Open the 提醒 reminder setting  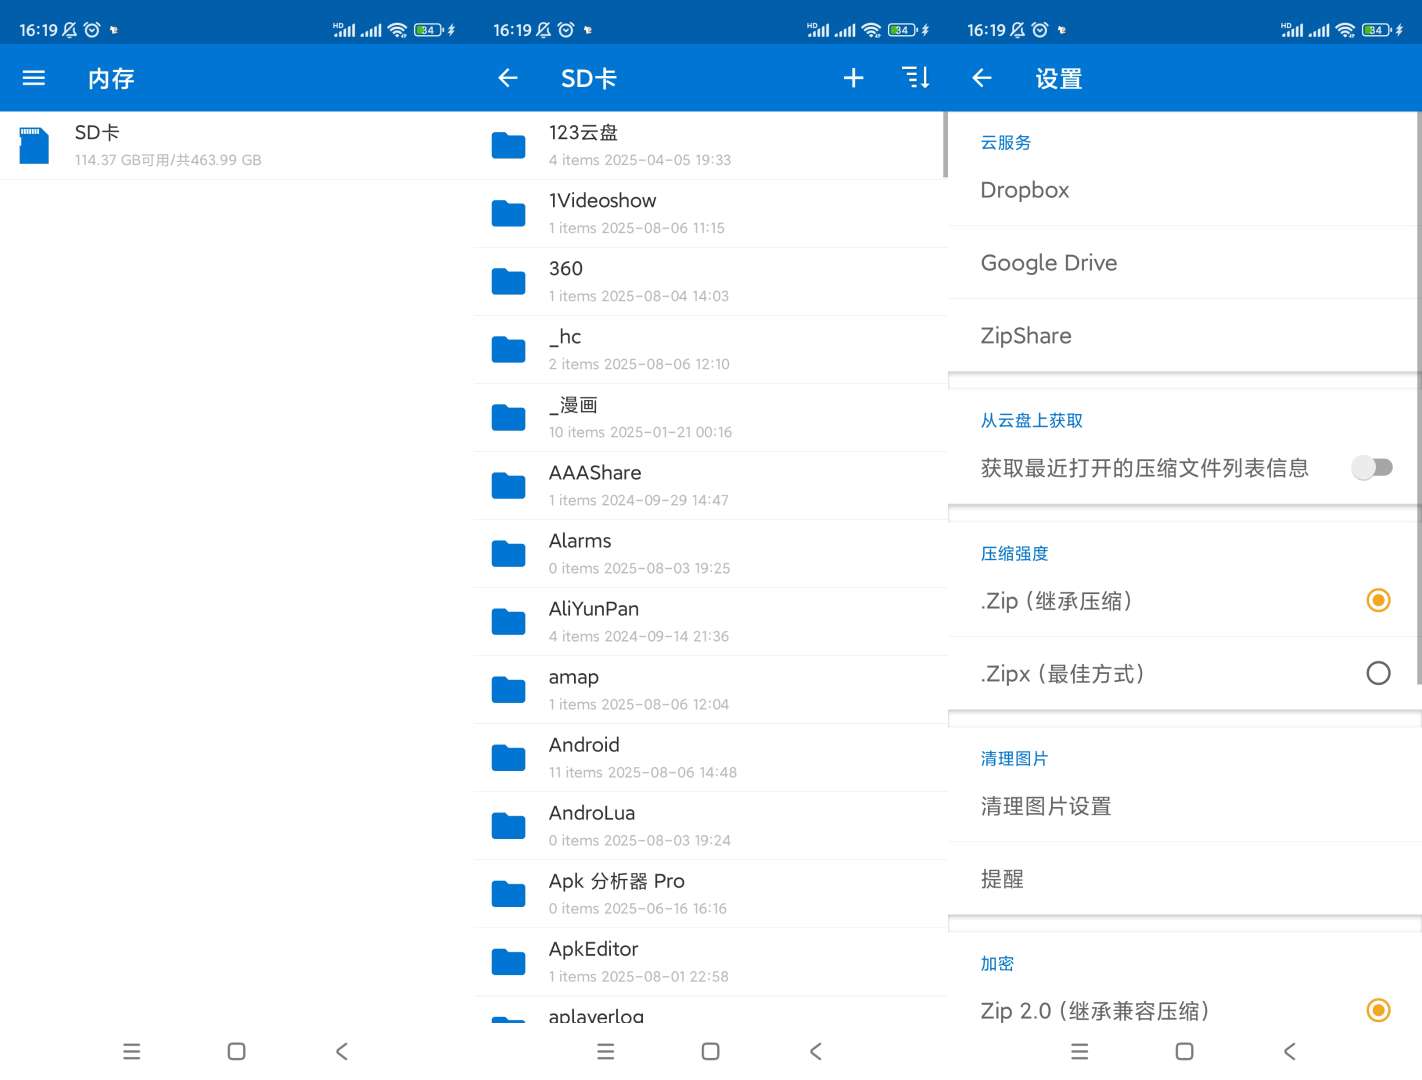[1002, 879]
